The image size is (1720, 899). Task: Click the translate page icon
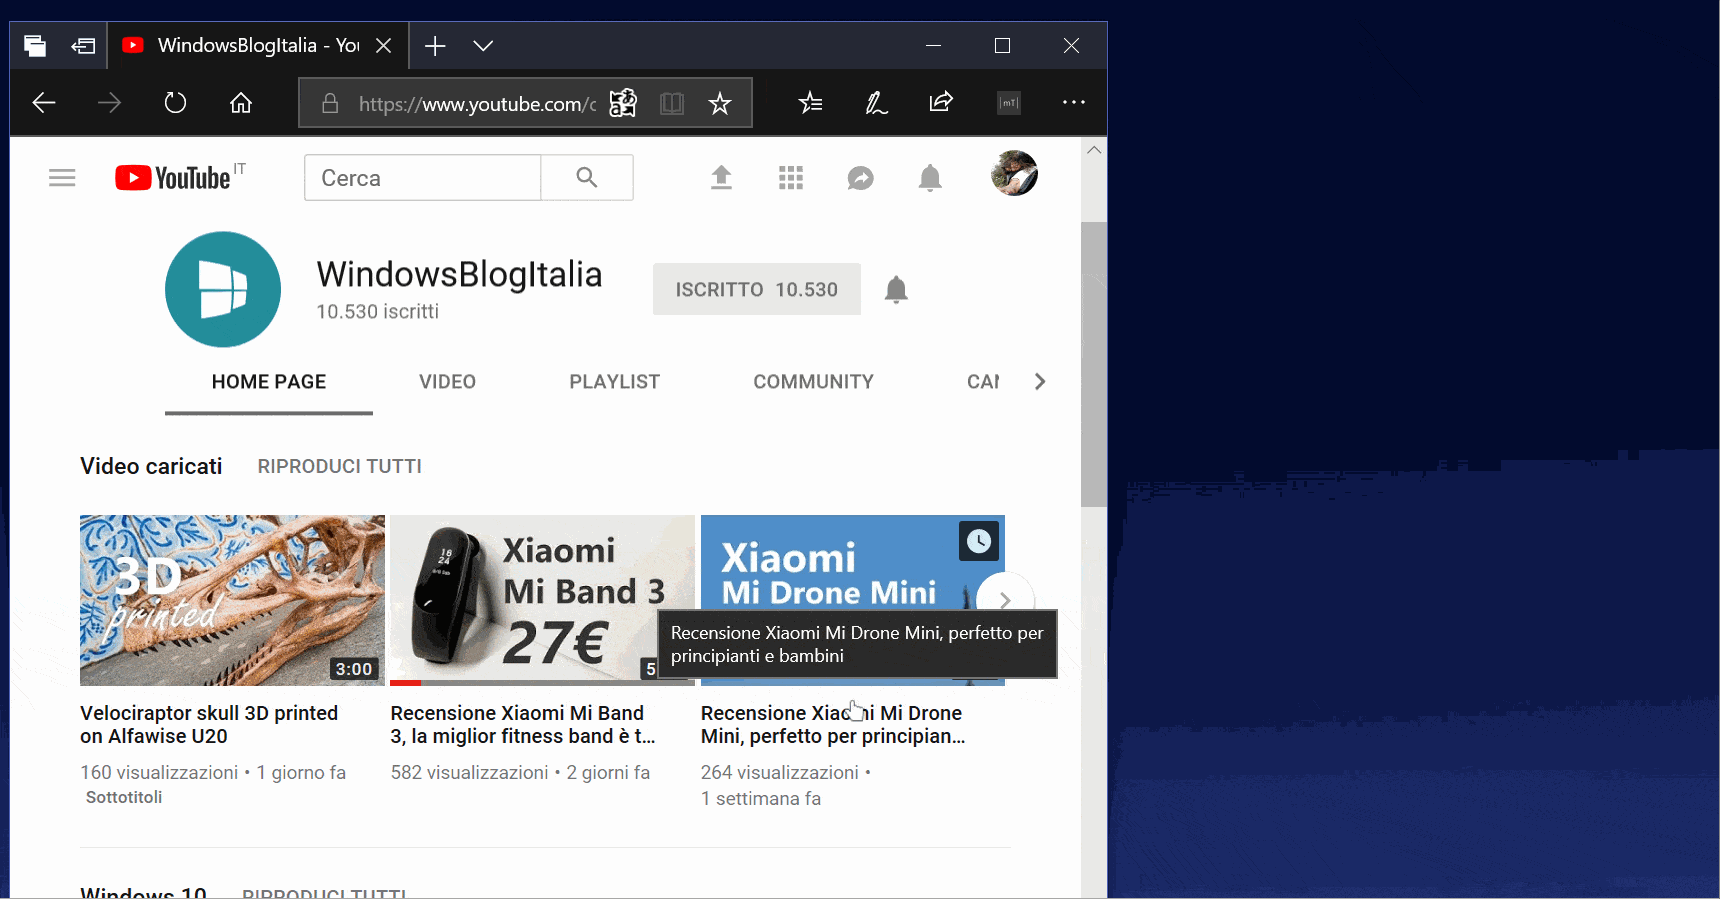pos(623,103)
